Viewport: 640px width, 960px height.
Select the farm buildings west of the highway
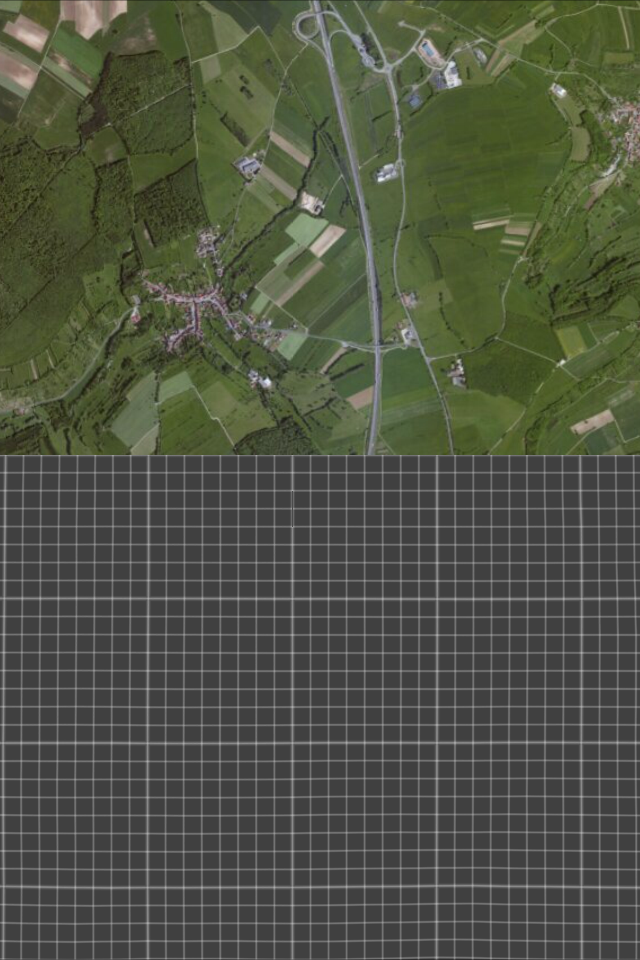pyautogui.click(x=248, y=166)
